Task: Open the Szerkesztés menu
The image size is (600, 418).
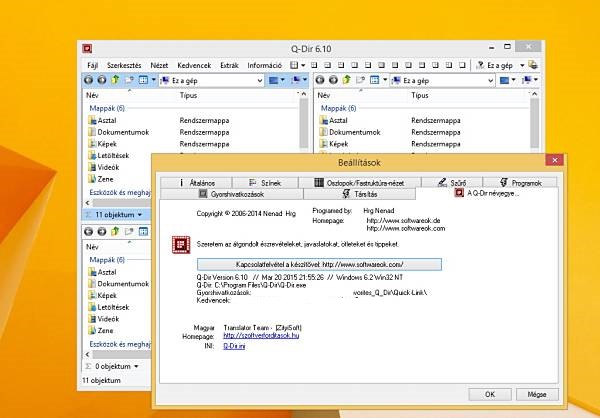Action: click(x=124, y=65)
